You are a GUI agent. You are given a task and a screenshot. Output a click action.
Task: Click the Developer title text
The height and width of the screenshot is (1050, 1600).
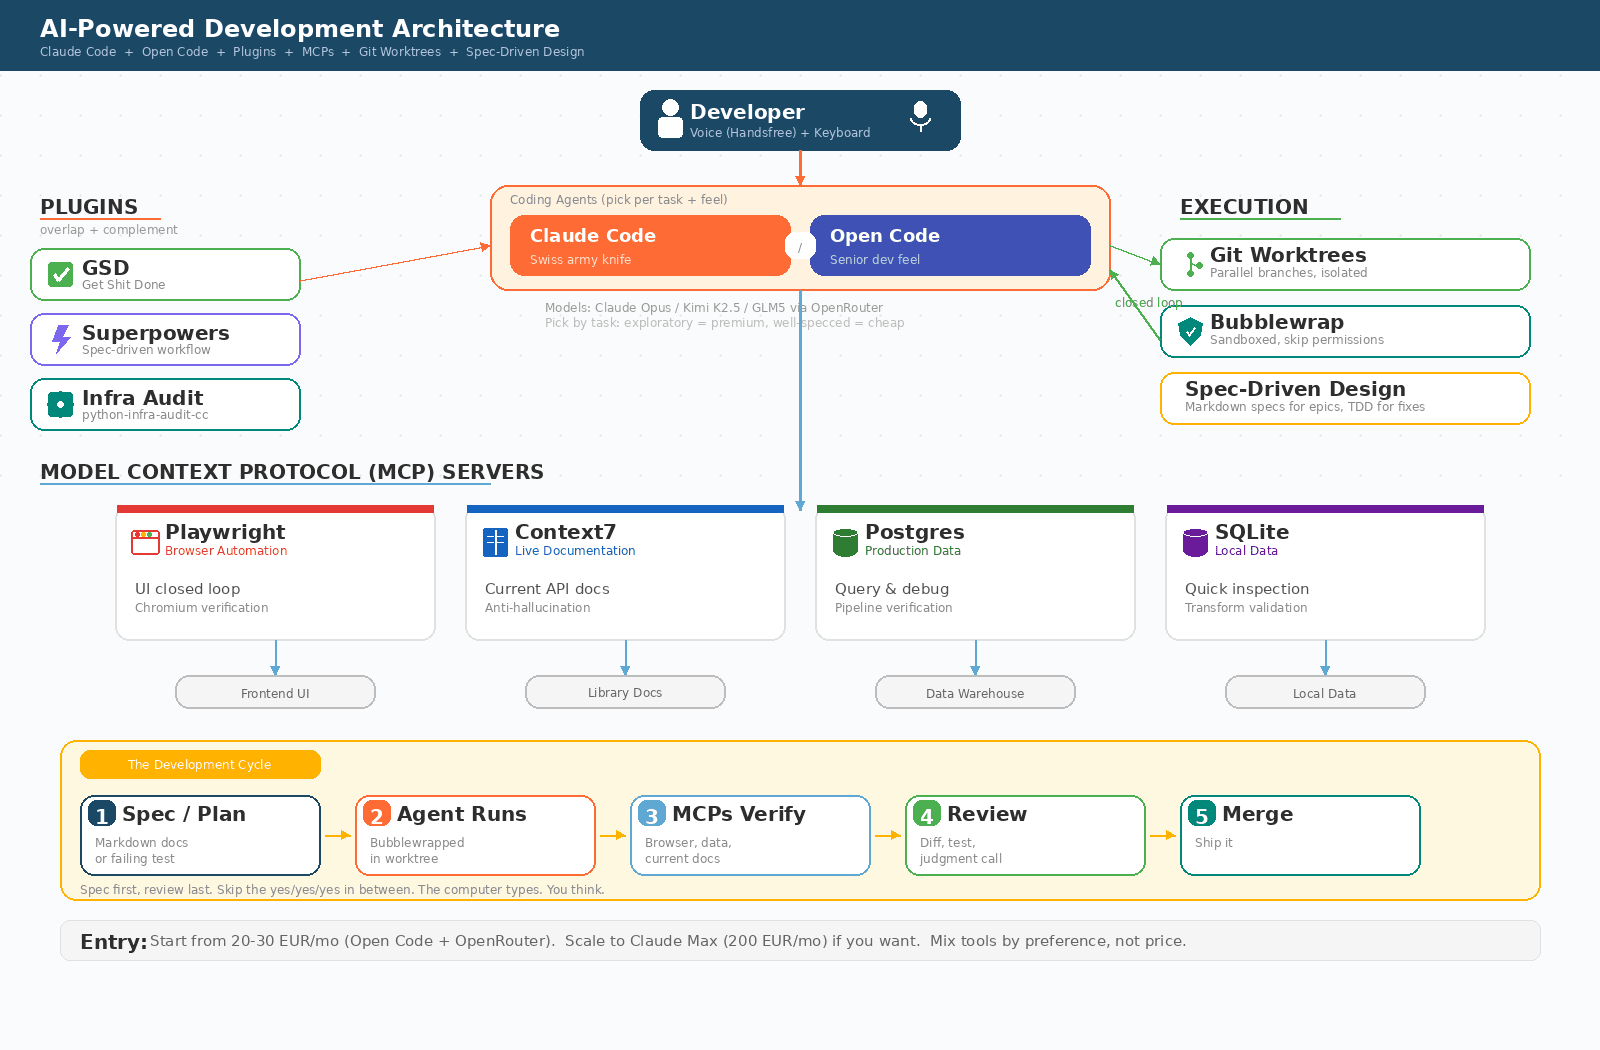(747, 112)
